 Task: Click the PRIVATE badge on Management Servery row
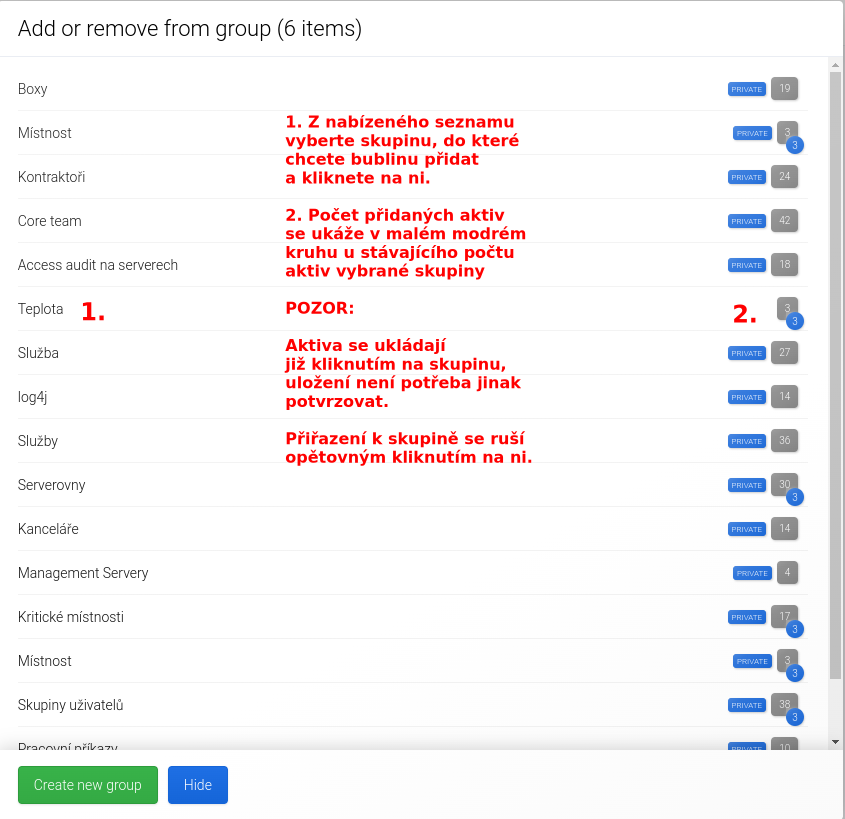point(752,573)
